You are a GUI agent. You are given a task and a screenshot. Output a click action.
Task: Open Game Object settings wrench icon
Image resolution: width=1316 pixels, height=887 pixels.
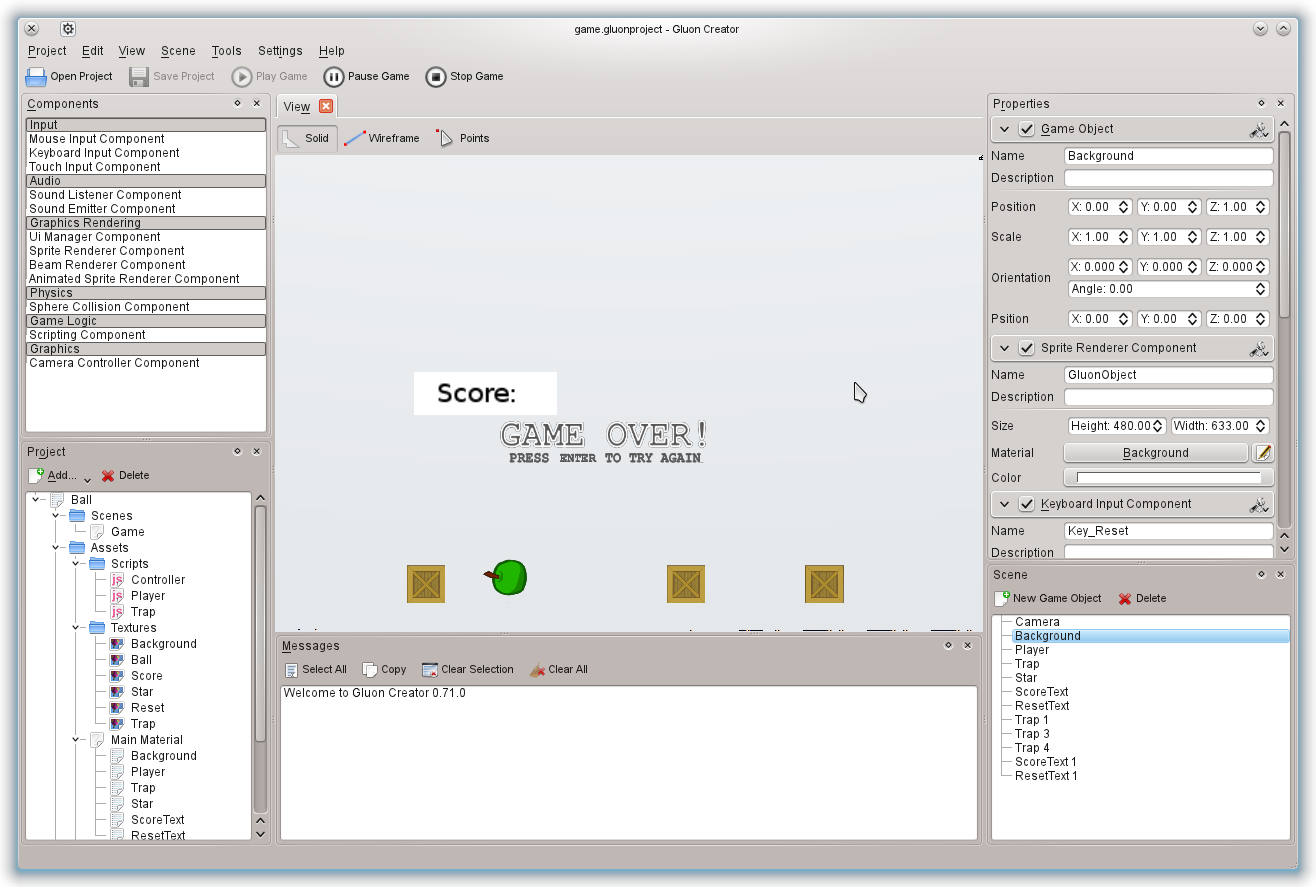pos(1259,129)
